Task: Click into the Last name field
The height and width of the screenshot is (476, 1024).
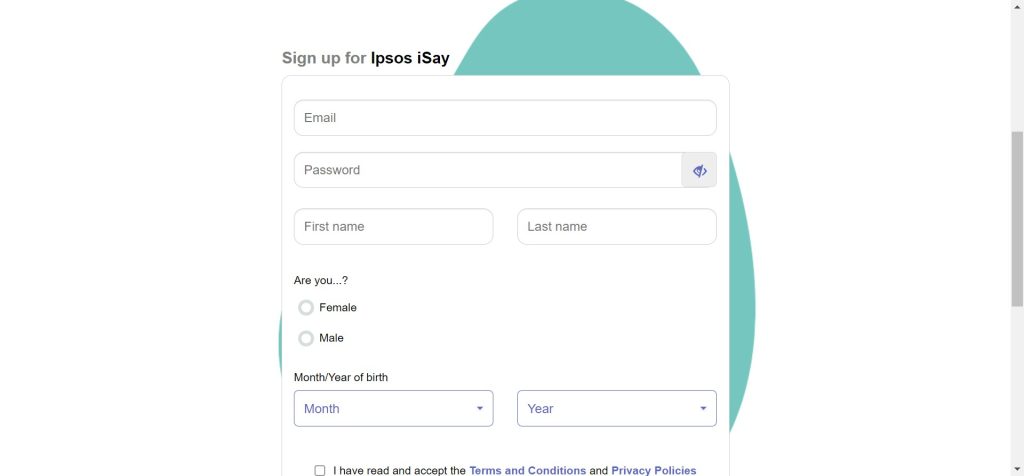Action: pyautogui.click(x=616, y=227)
